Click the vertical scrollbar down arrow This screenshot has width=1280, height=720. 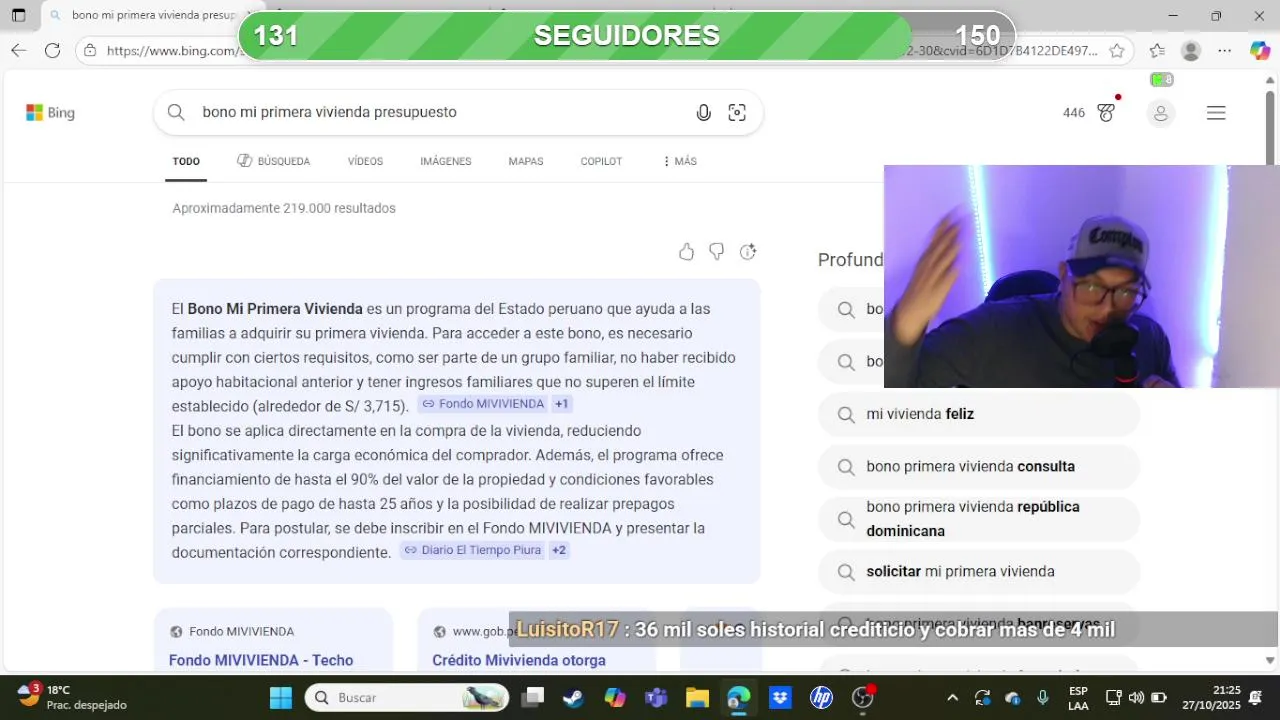pos(1271,660)
